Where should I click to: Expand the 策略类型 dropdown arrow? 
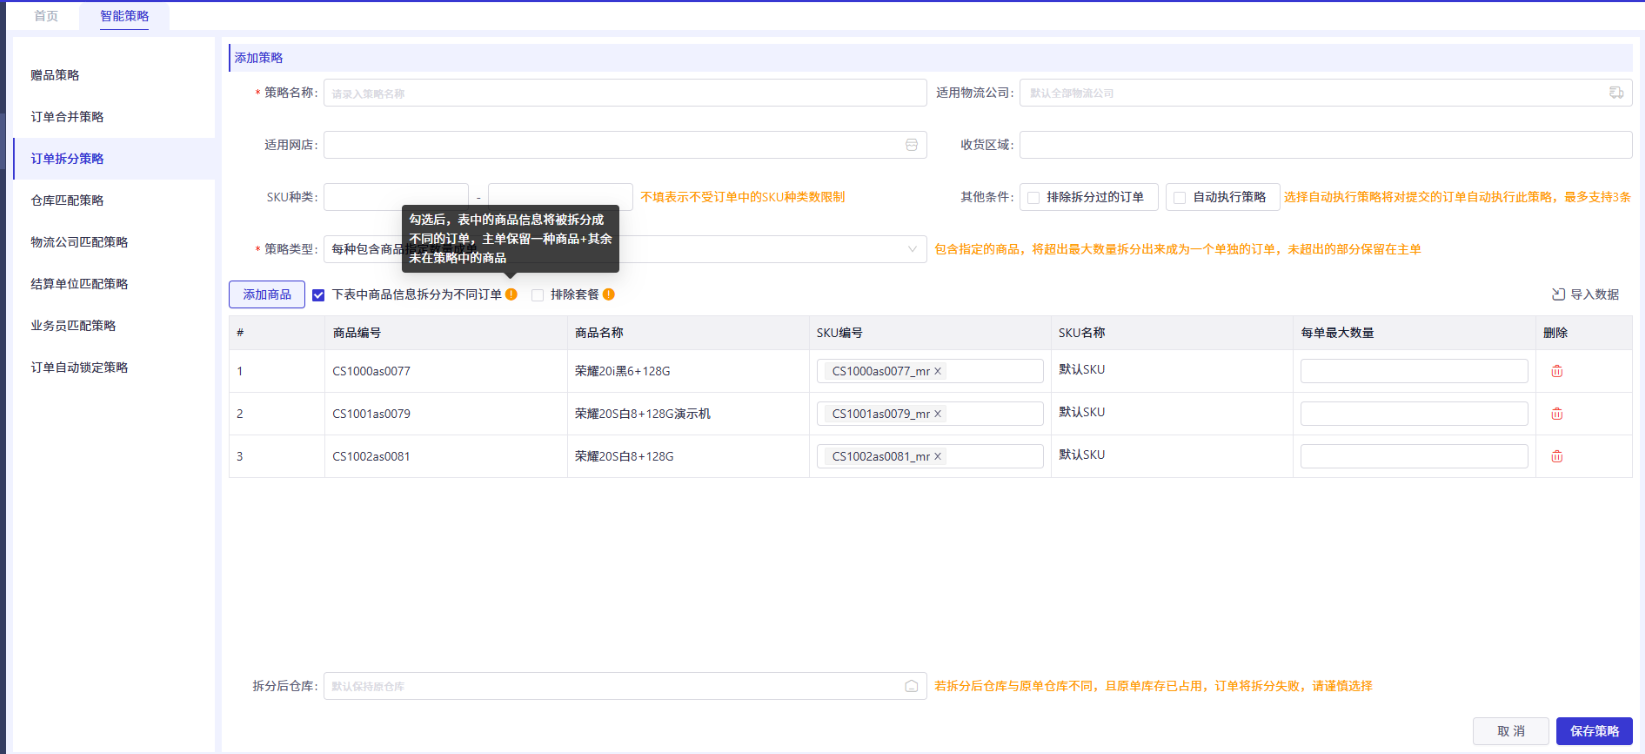(x=912, y=249)
